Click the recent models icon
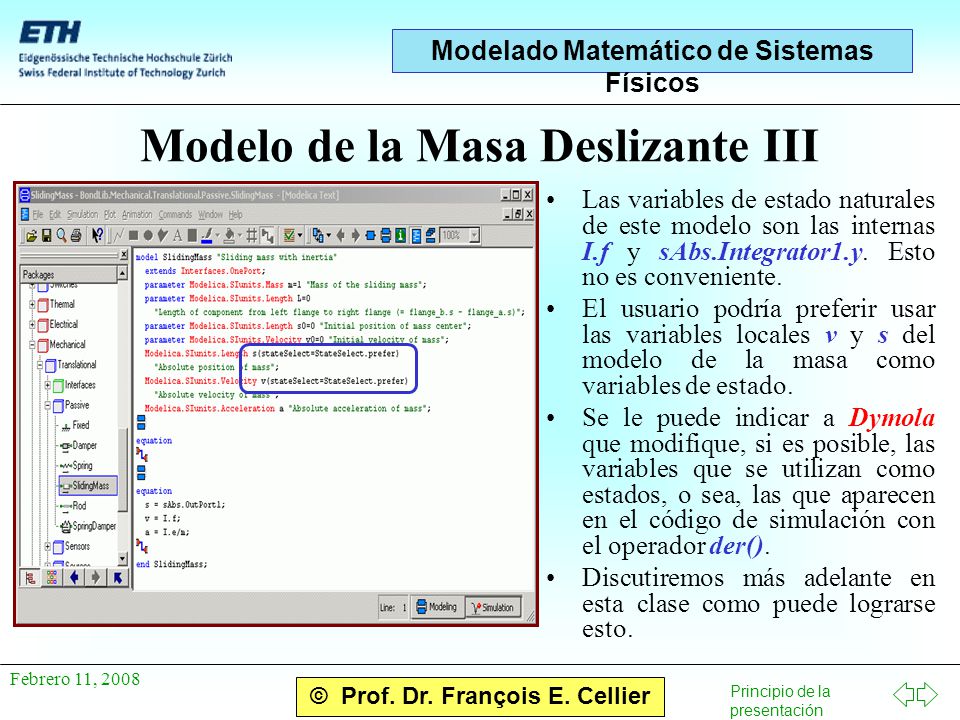960x720 pixels. coord(318,235)
